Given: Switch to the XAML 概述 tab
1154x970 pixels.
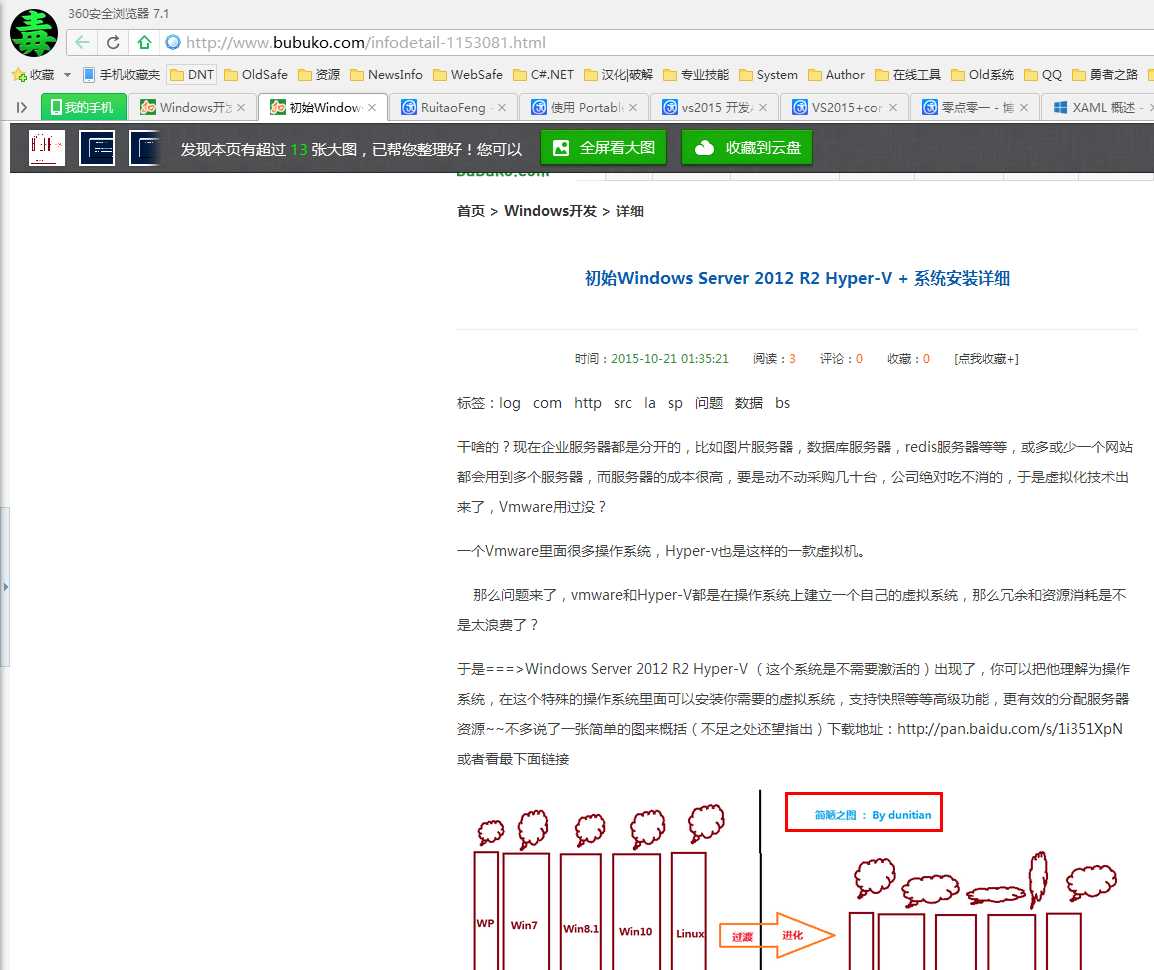Looking at the screenshot, I should tap(1098, 107).
